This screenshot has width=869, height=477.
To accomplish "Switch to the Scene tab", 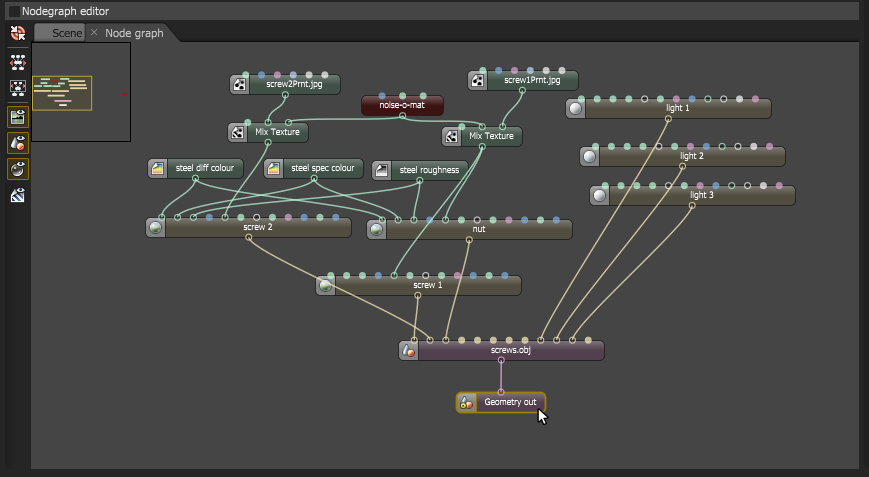I will pos(67,33).
